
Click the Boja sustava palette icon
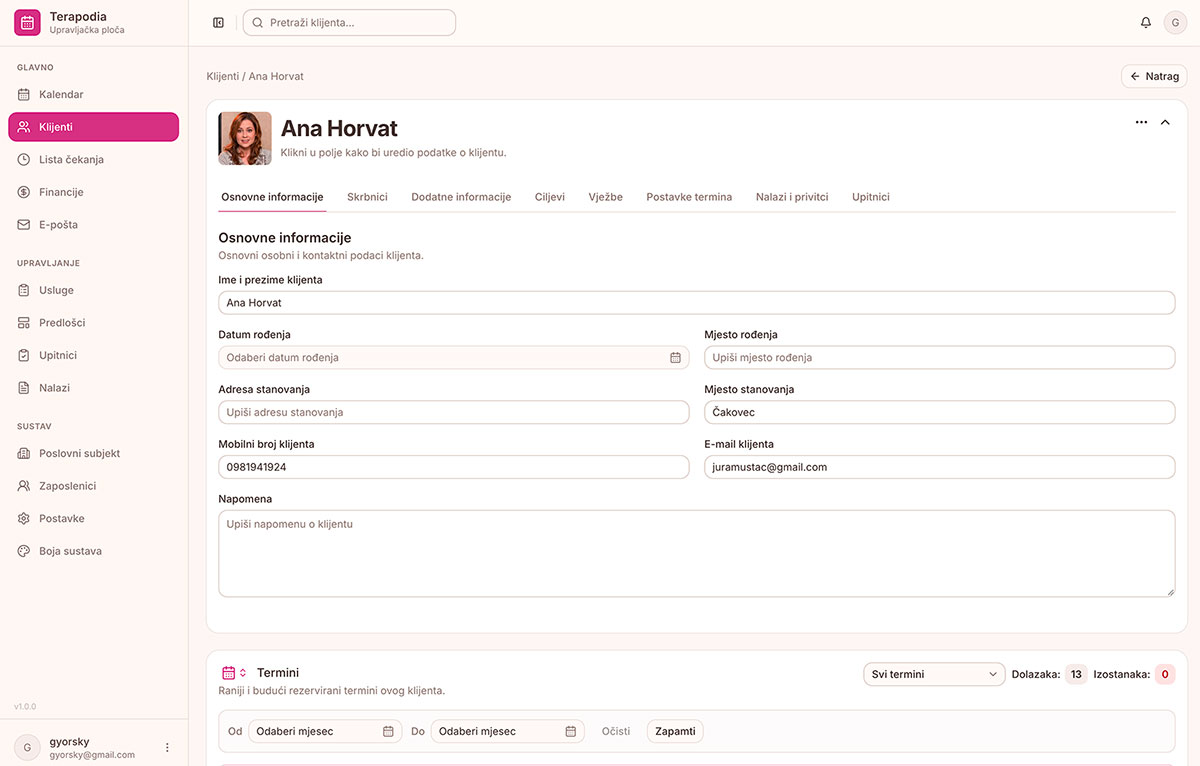(x=24, y=551)
